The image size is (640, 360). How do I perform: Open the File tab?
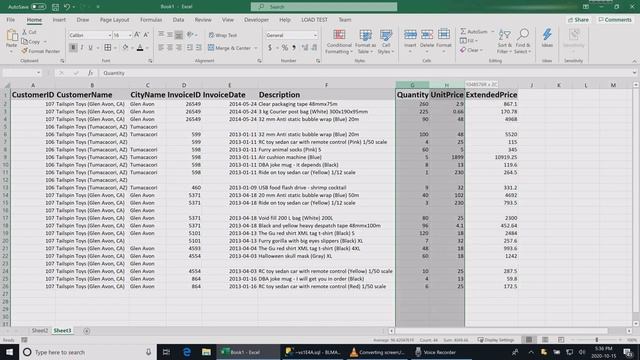point(11,20)
